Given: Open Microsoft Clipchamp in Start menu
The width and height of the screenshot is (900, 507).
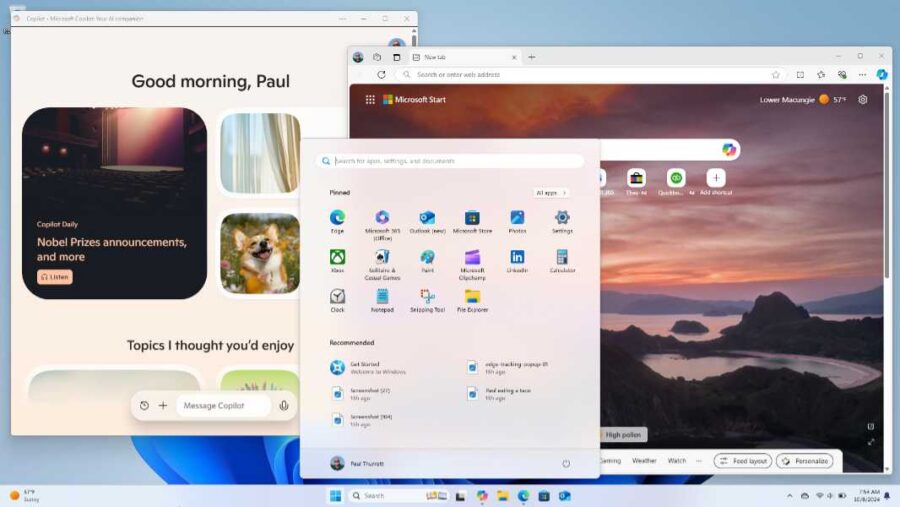Looking at the screenshot, I should 472,264.
